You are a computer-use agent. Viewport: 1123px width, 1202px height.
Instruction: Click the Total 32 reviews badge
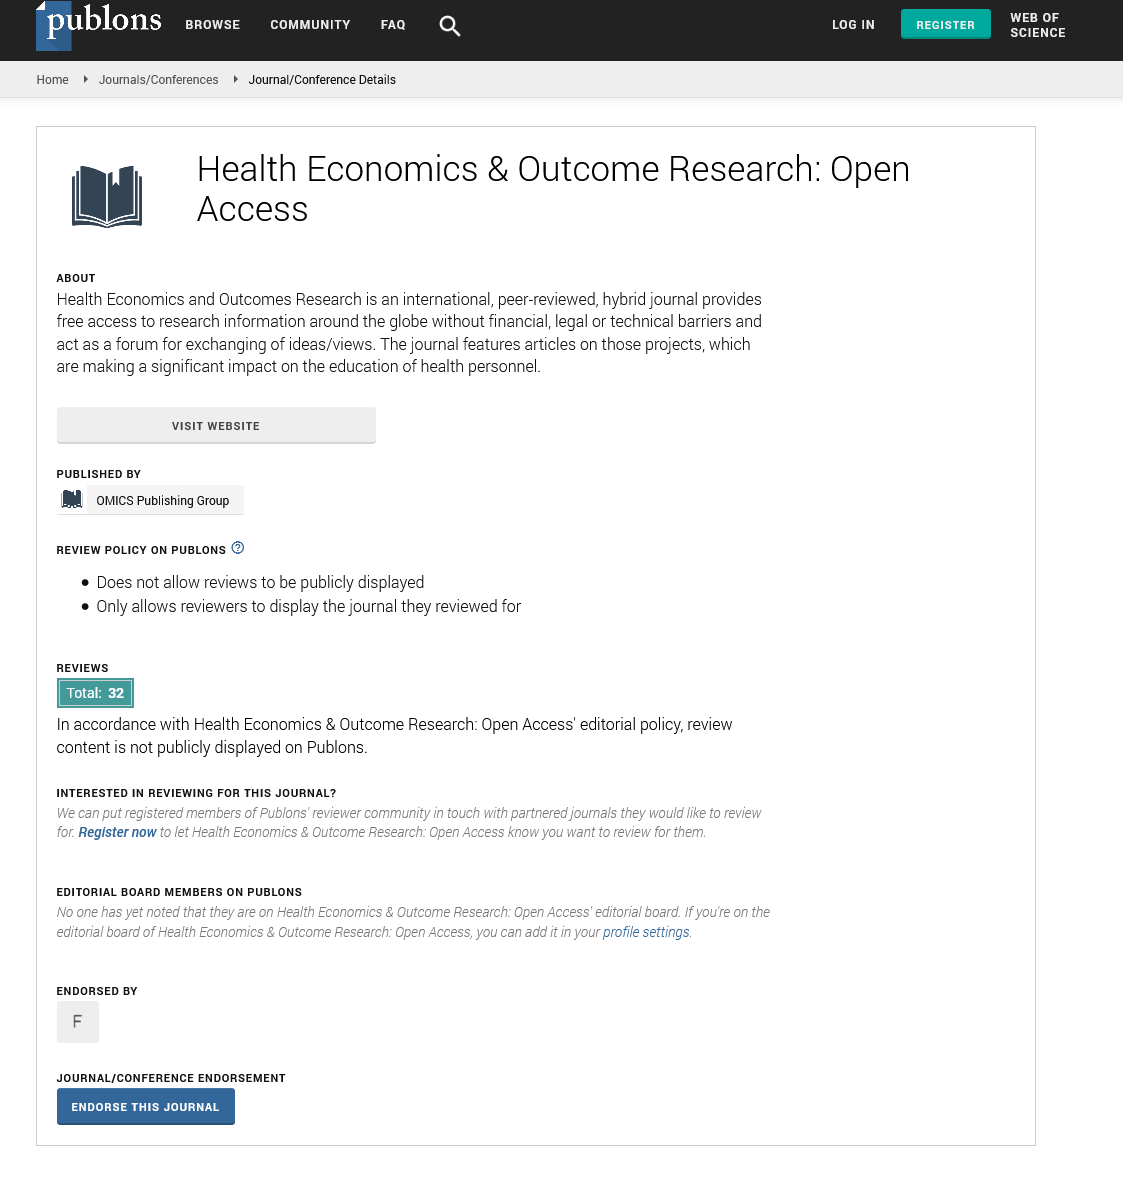pyautogui.click(x=95, y=693)
